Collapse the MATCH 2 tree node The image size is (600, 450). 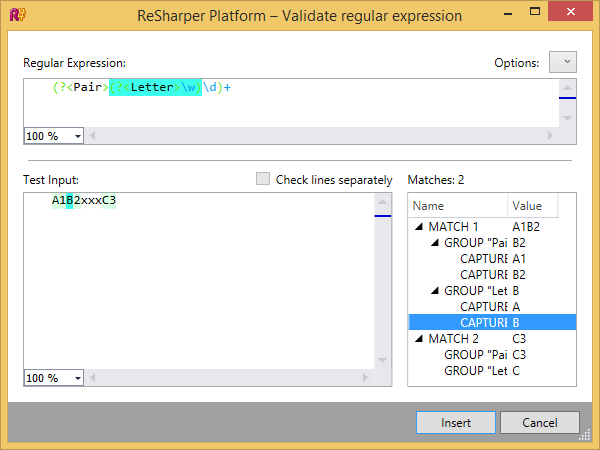pos(419,339)
